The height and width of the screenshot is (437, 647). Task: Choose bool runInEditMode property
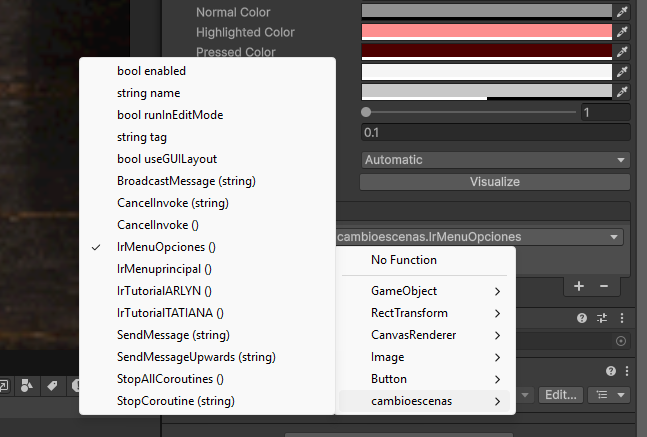[169, 115]
